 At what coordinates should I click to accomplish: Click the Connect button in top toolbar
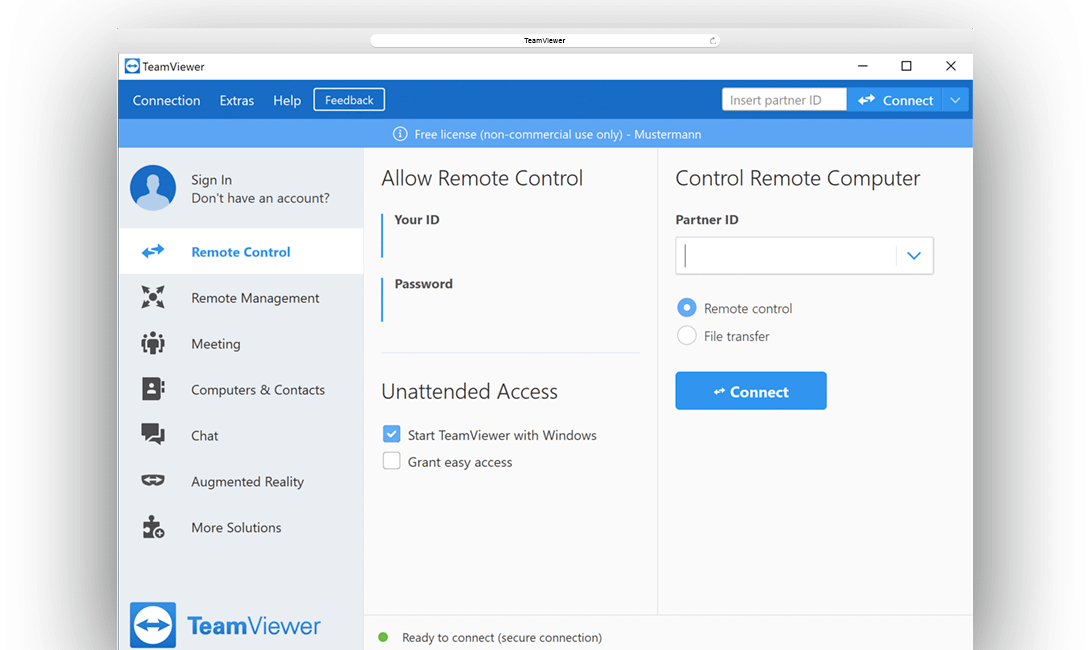[895, 100]
